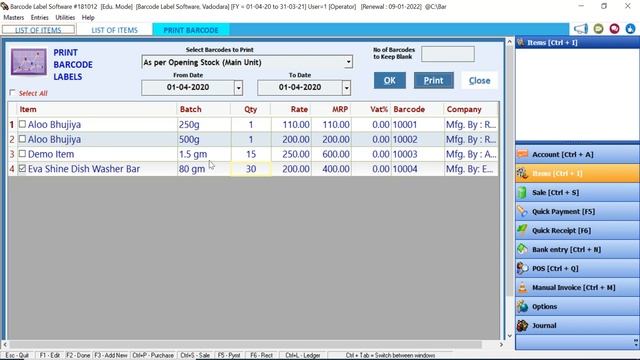This screenshot has height=360, width=640.
Task: Click MRP value 600.00
Action: [336, 154]
